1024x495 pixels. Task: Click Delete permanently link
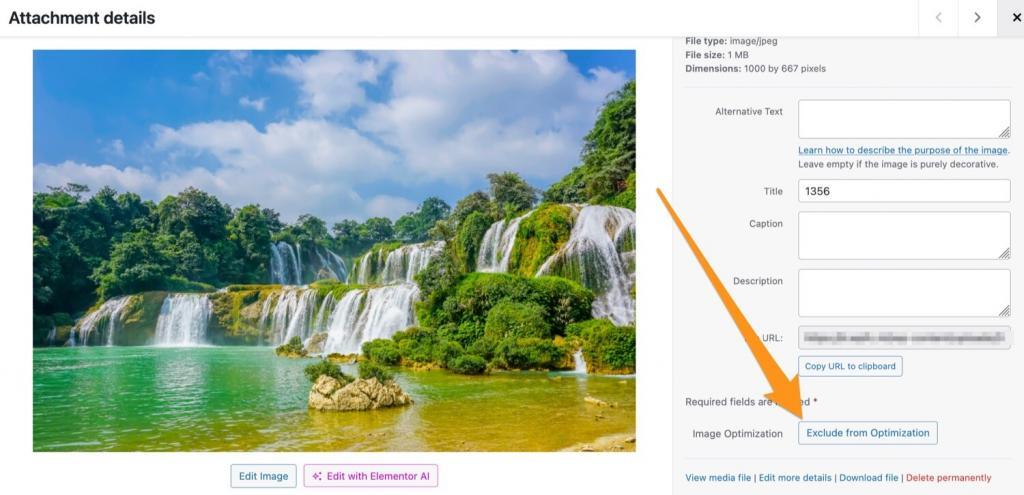point(948,478)
